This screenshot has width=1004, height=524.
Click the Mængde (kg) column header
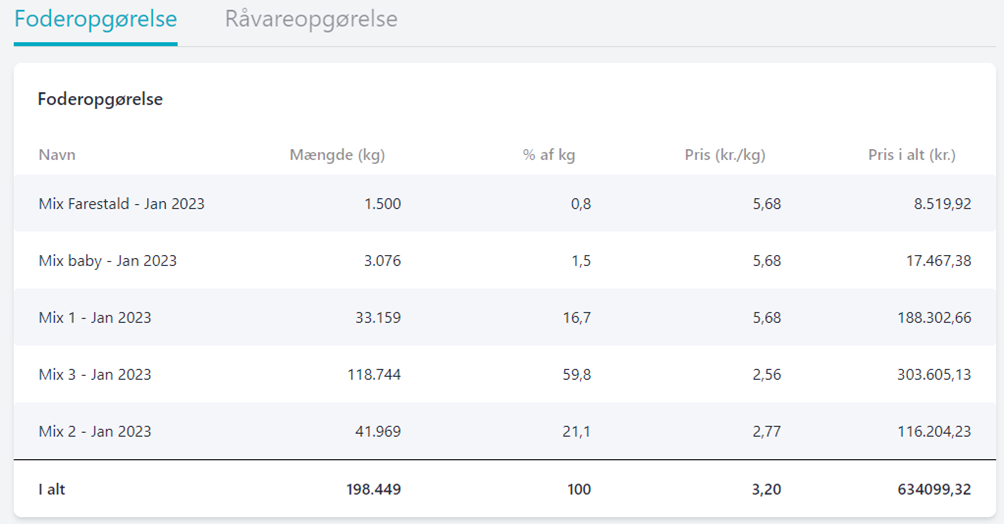[x=337, y=155]
